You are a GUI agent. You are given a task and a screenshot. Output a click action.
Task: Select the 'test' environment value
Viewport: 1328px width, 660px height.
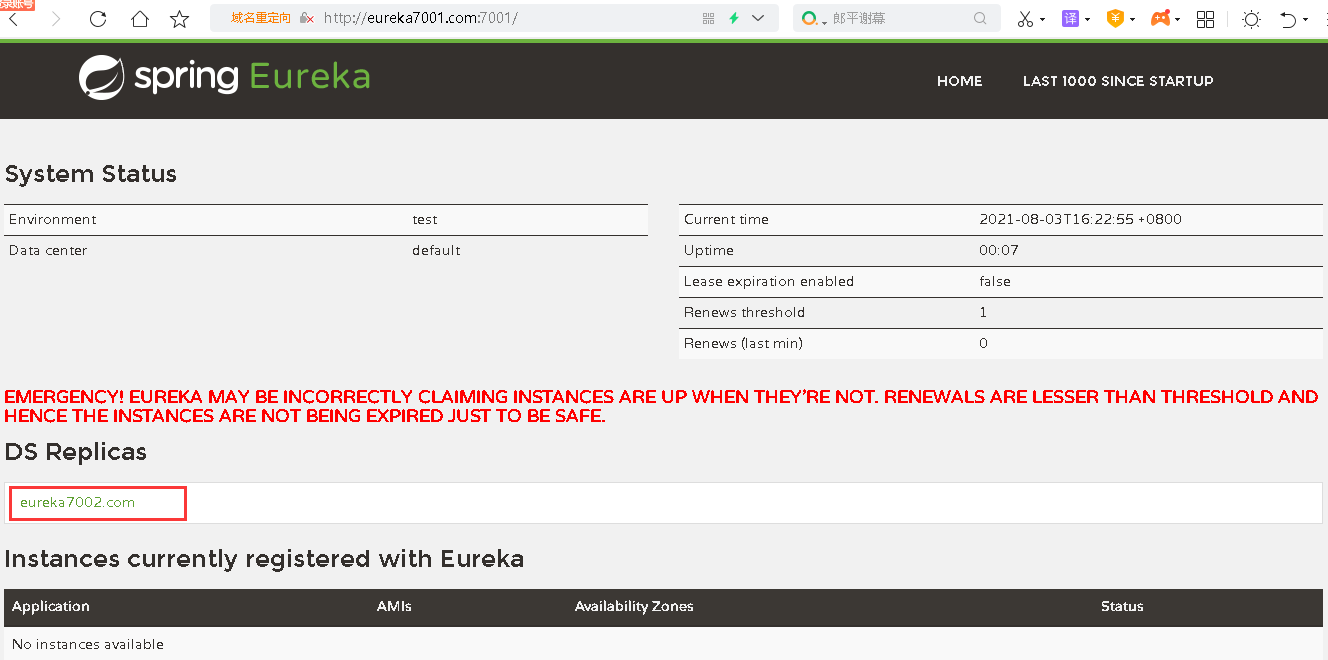tap(425, 219)
